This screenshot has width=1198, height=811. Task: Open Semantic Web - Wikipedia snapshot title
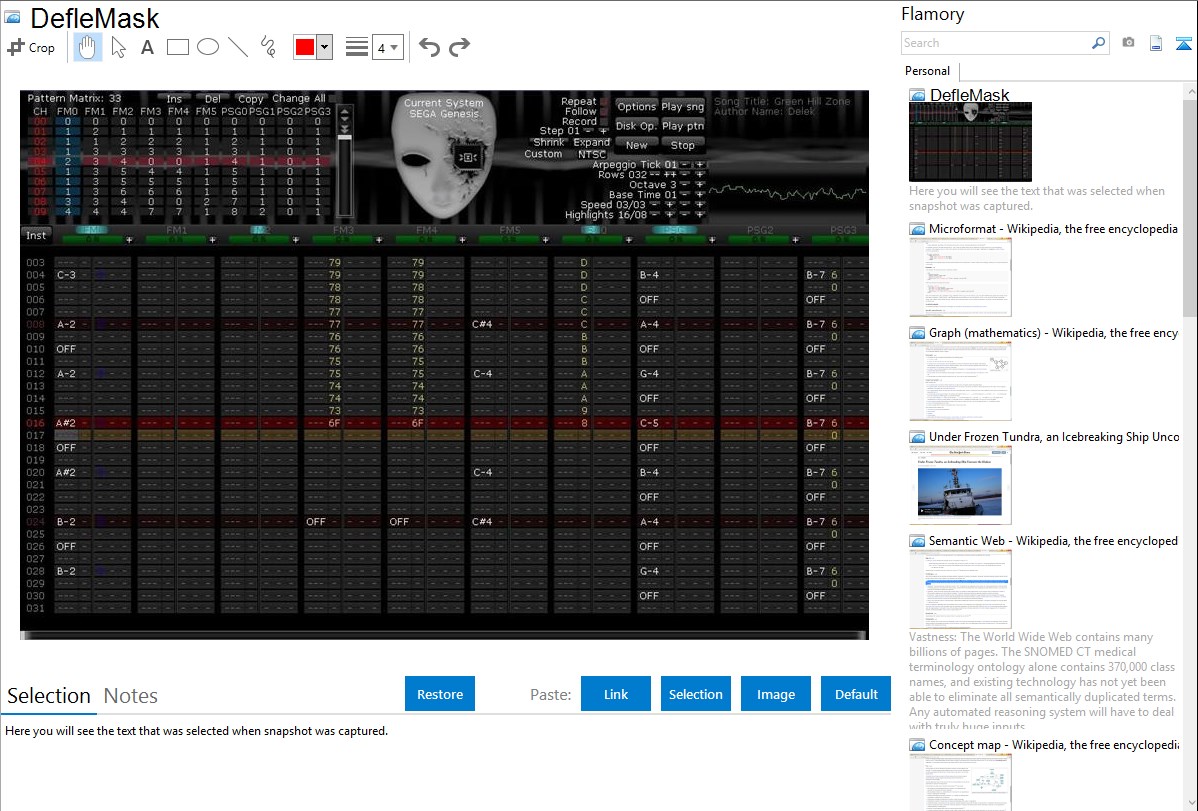point(1053,541)
